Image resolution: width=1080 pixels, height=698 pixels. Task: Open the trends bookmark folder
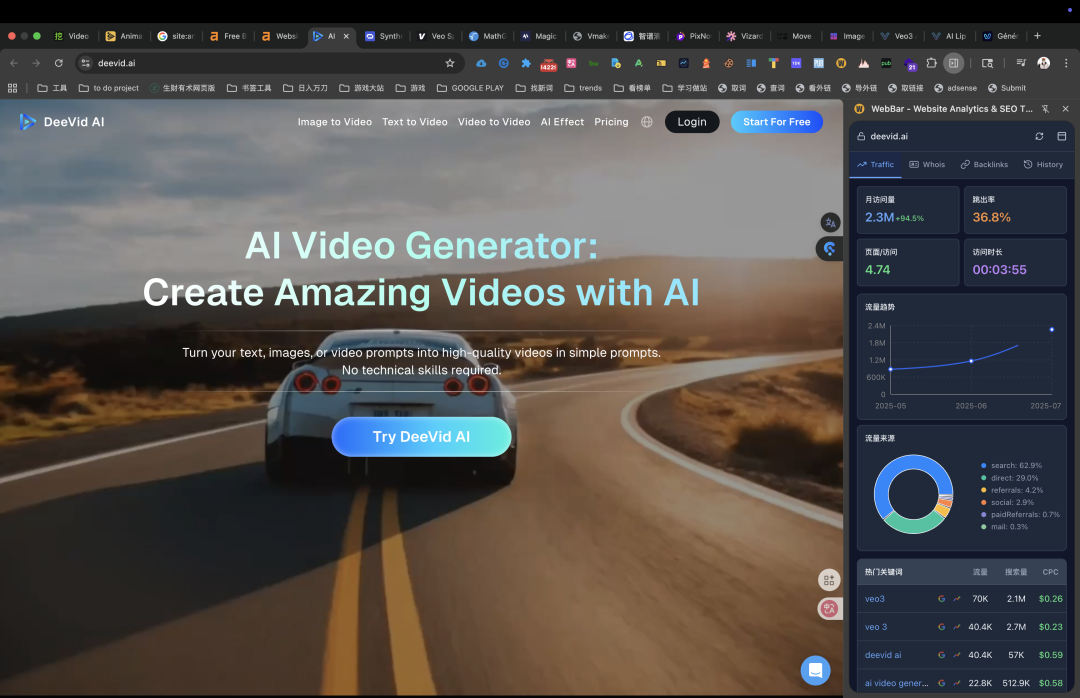[x=583, y=88]
